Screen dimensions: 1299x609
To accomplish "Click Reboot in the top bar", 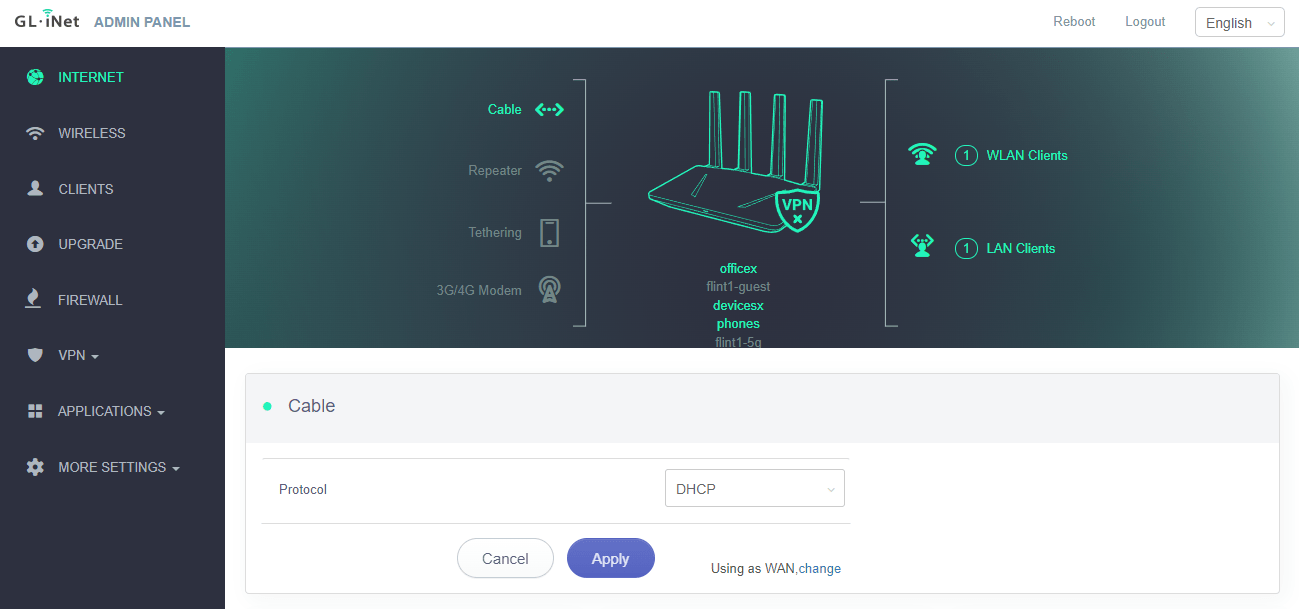I will coord(1074,22).
